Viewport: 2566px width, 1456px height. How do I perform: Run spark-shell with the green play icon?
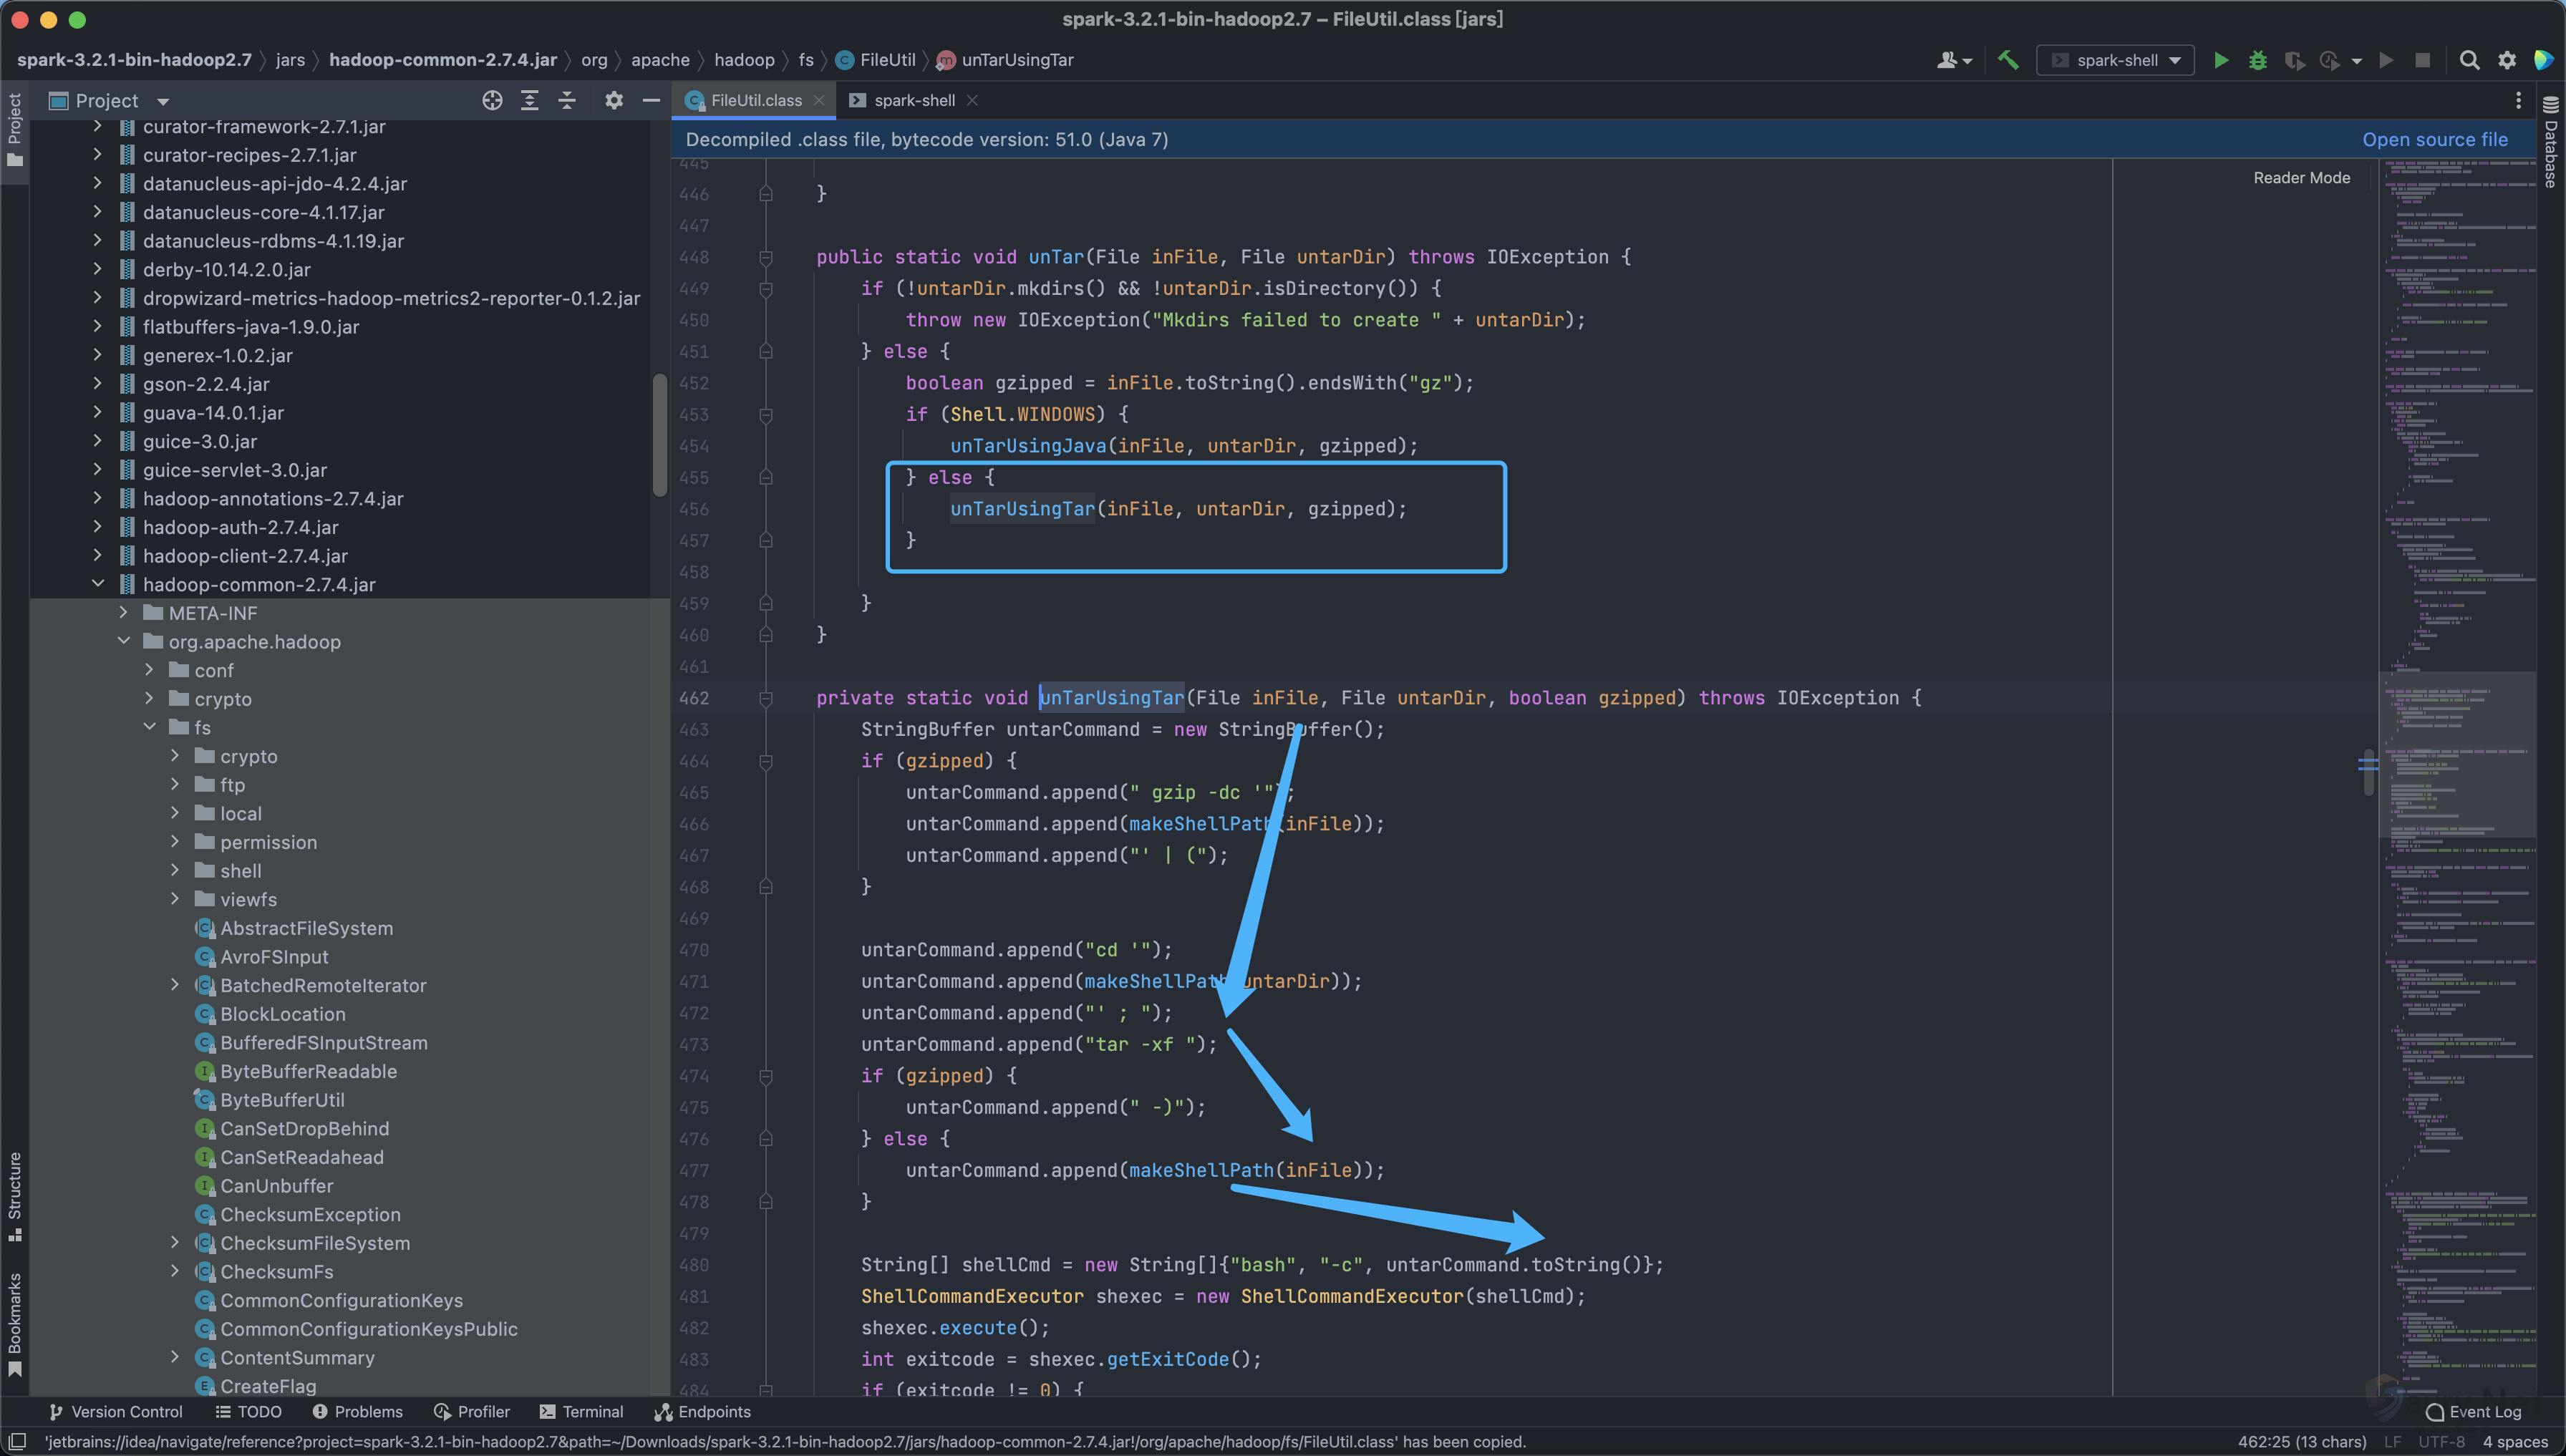(2221, 60)
